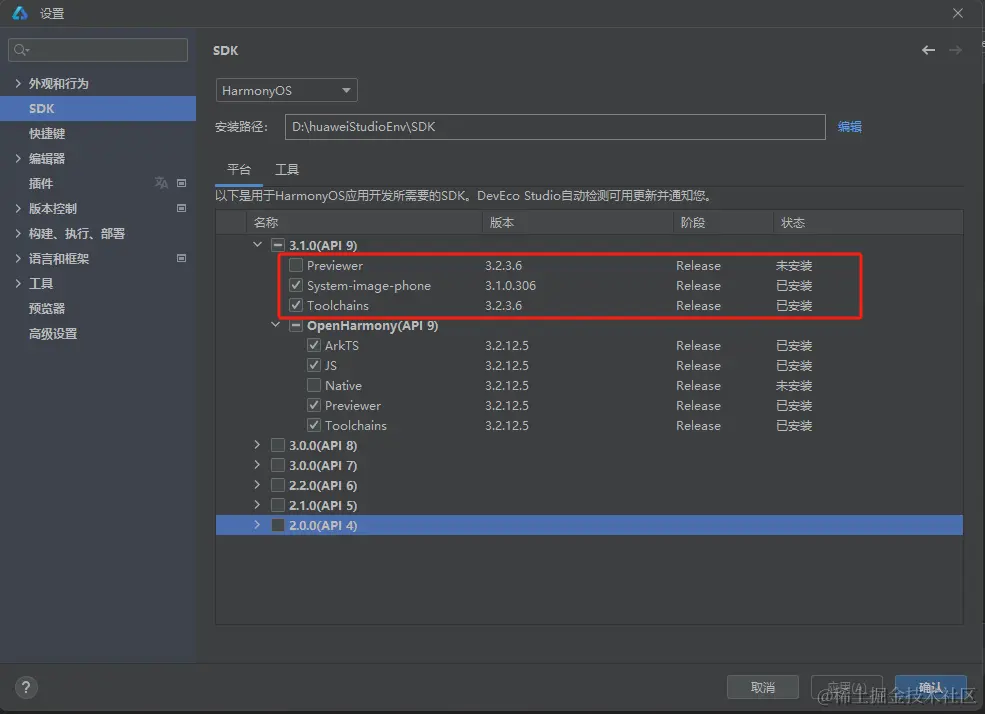The image size is (985, 714).
Task: Click the project-level icon beside 插件
Action: (x=182, y=183)
